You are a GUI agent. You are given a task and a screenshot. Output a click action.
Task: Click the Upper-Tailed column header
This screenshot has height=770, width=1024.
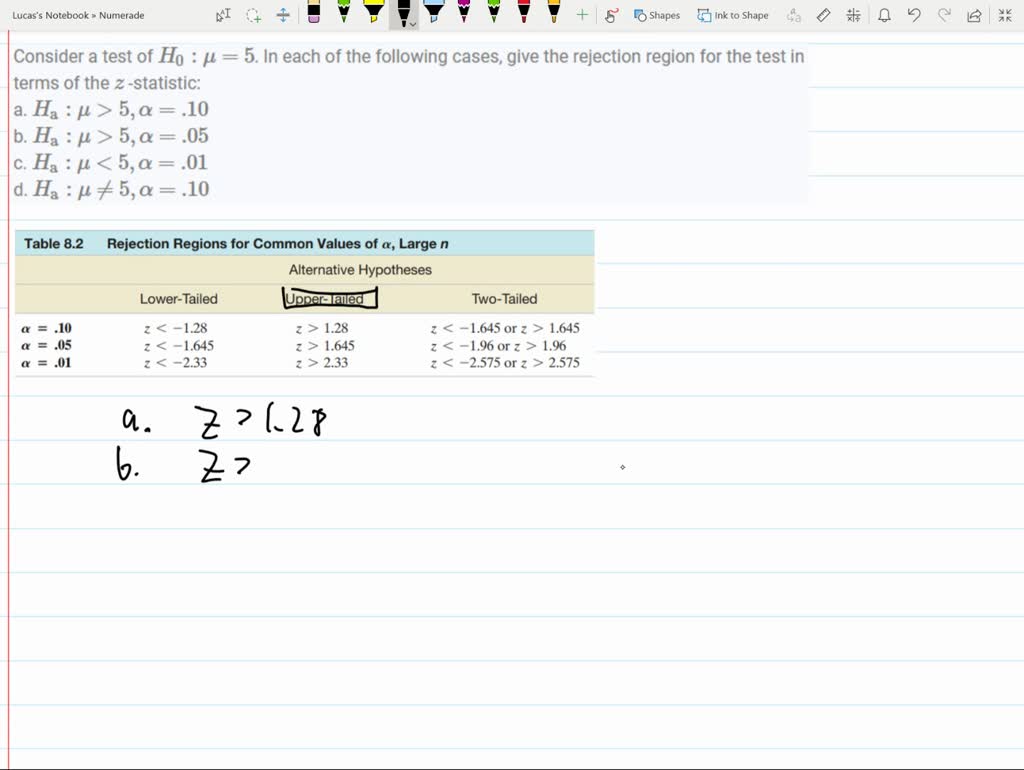tap(325, 298)
